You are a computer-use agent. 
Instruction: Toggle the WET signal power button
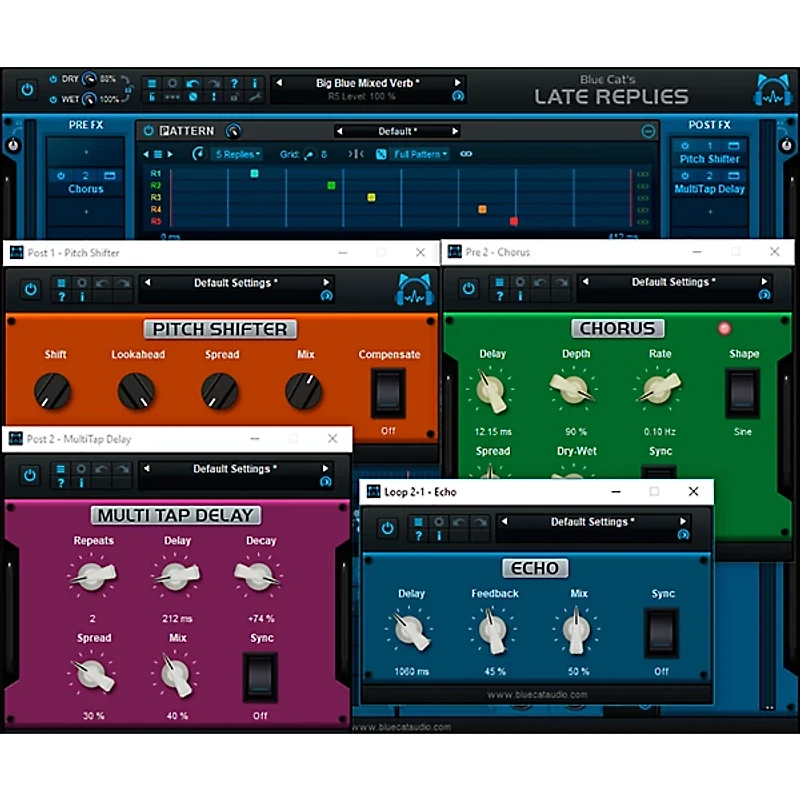53,99
